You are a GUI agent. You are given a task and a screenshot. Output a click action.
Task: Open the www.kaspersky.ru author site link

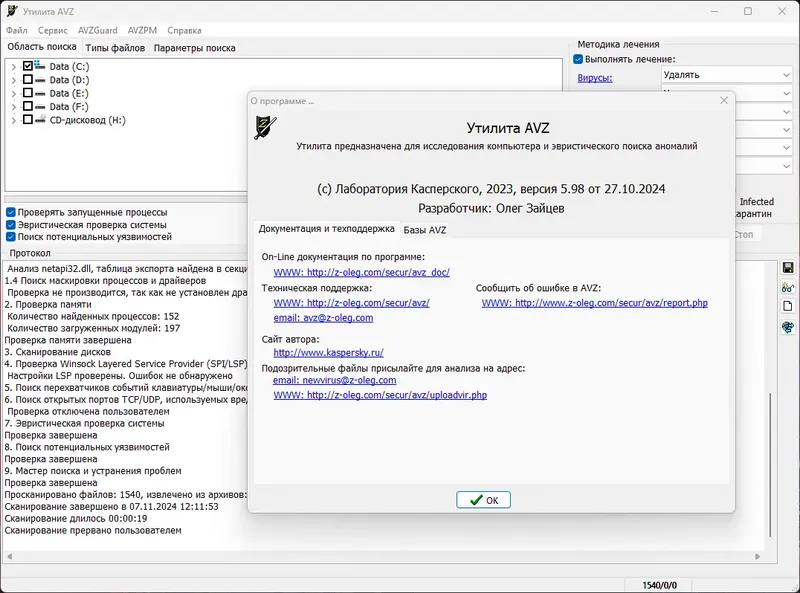click(329, 353)
